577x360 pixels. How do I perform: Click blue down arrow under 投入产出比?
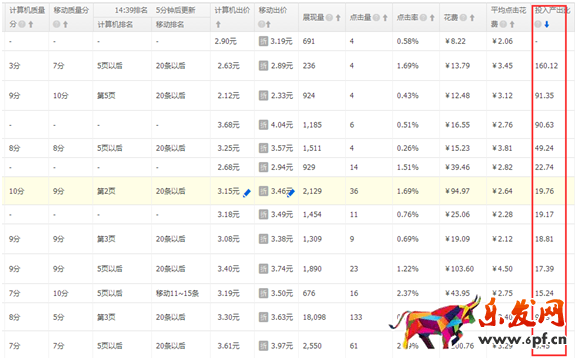pyautogui.click(x=547, y=25)
